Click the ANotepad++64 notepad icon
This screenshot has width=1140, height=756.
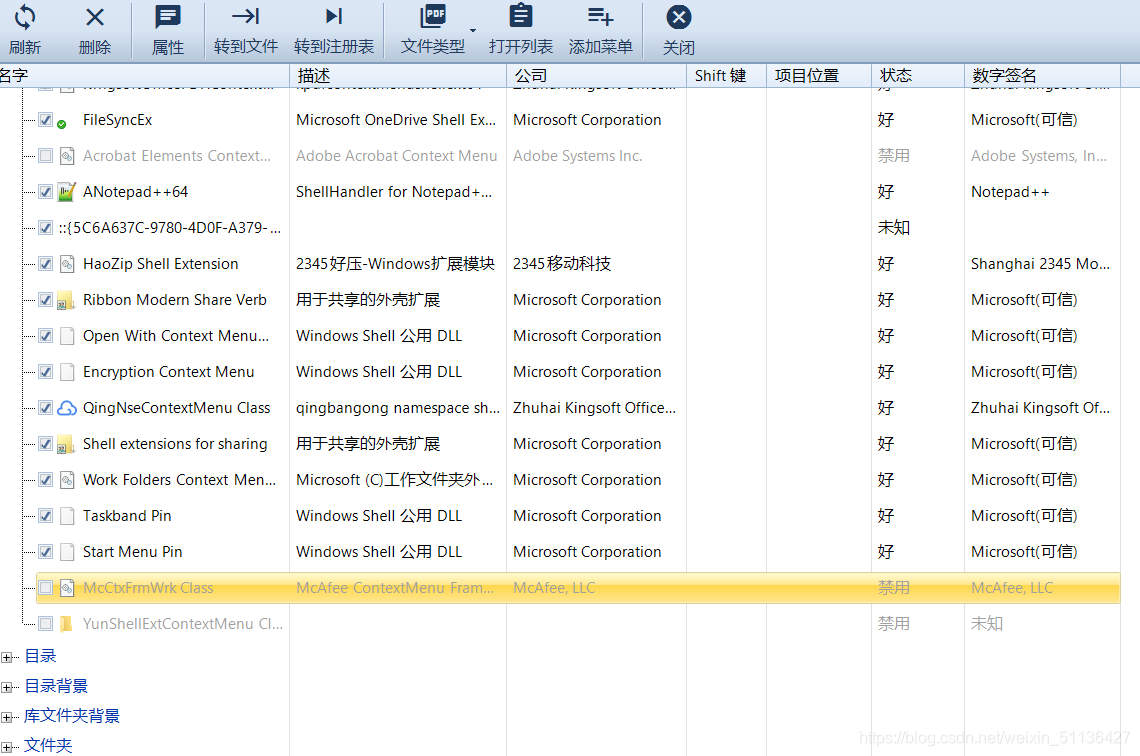coord(67,192)
